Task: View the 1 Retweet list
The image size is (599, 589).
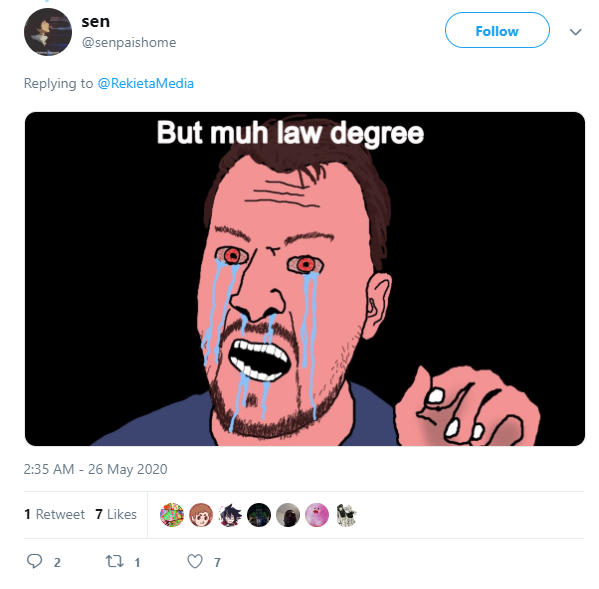Action: (x=54, y=514)
